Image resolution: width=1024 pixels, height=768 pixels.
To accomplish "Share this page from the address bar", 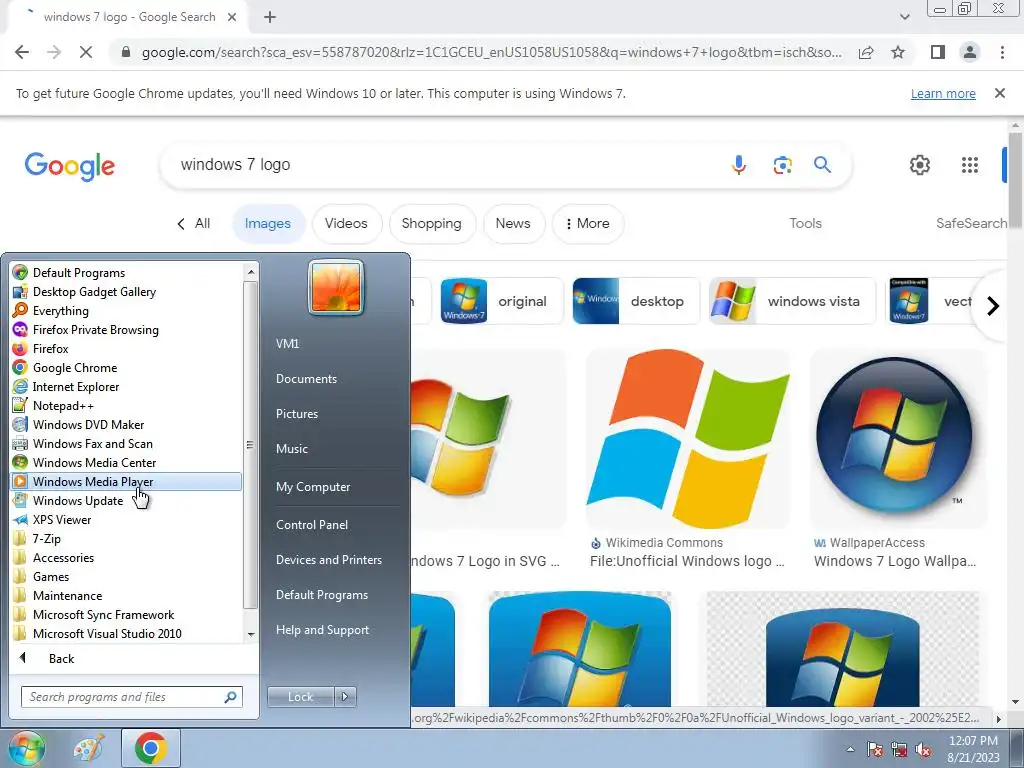I will 866,52.
